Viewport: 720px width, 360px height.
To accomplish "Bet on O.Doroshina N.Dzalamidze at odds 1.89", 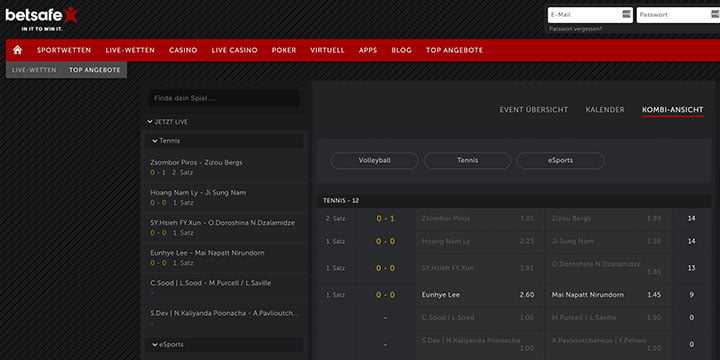I will (x=608, y=268).
